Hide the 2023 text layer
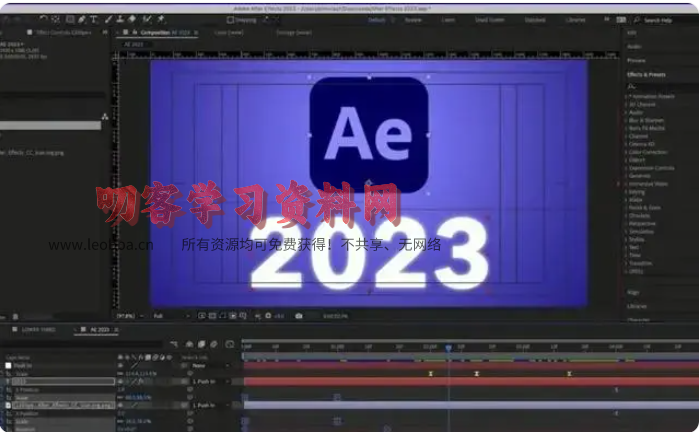 (x=120, y=382)
